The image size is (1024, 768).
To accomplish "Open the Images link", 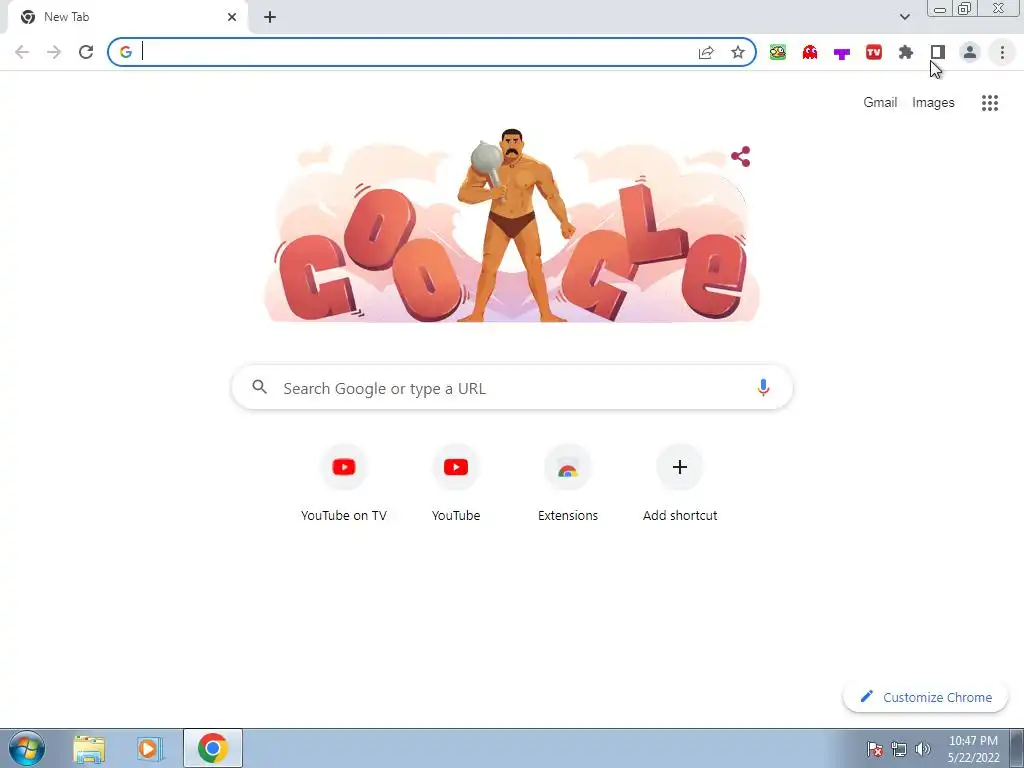I will point(933,103).
